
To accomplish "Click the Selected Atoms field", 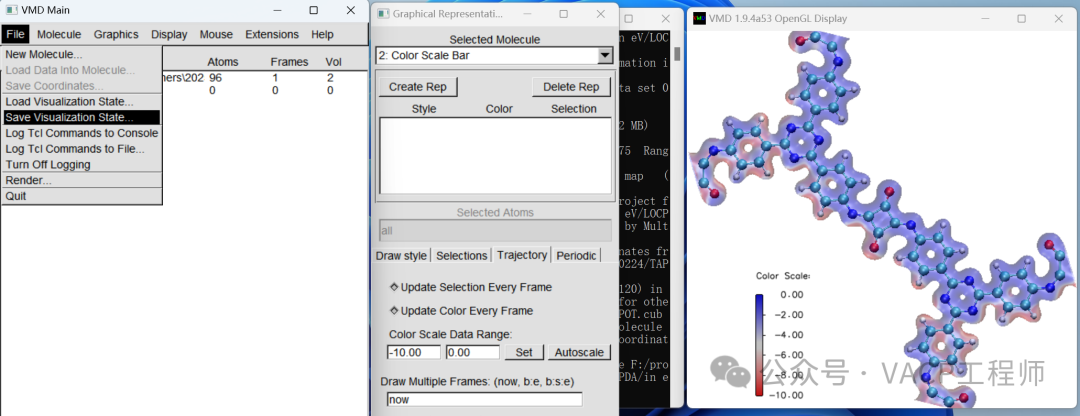I will [495, 231].
